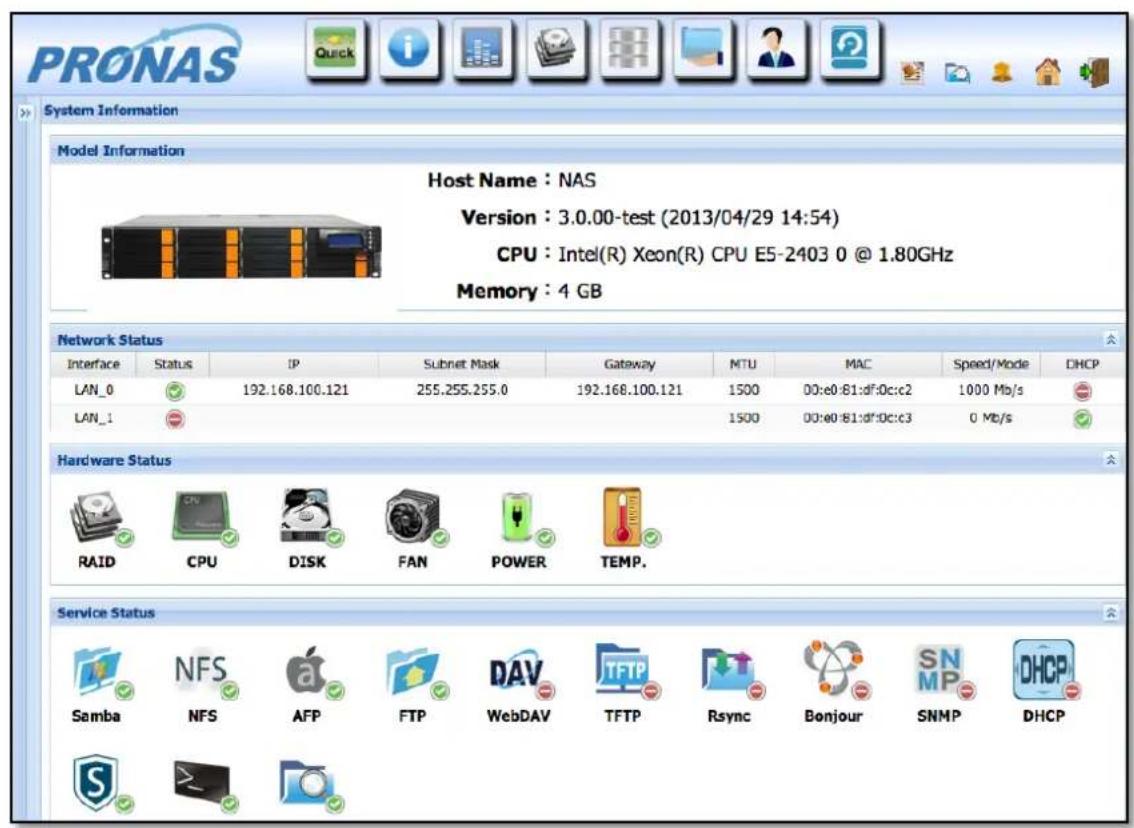Open the server rack storage toolbar button
This screenshot has width=1134, height=828.
(629, 48)
